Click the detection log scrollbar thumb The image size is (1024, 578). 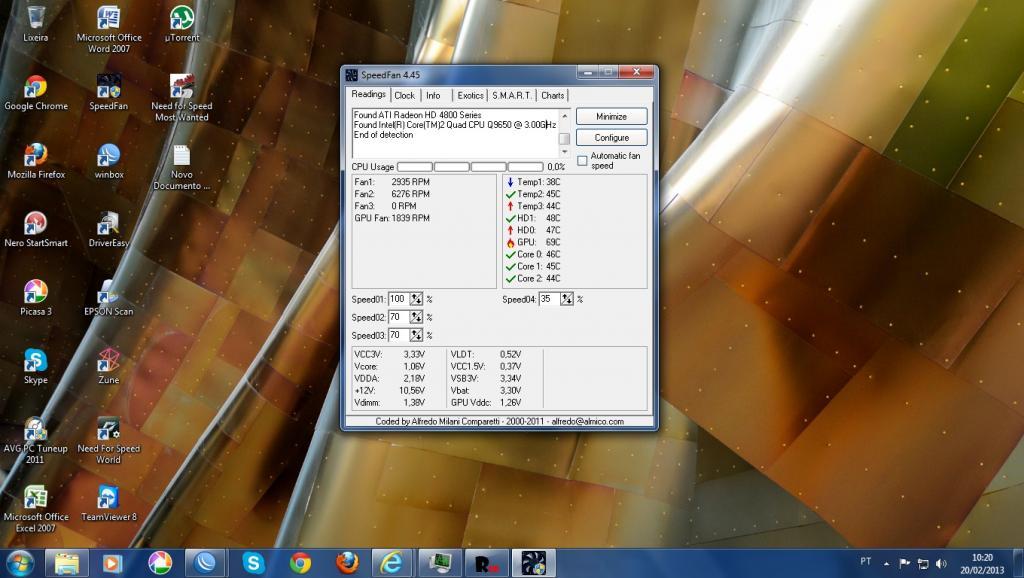pos(564,138)
